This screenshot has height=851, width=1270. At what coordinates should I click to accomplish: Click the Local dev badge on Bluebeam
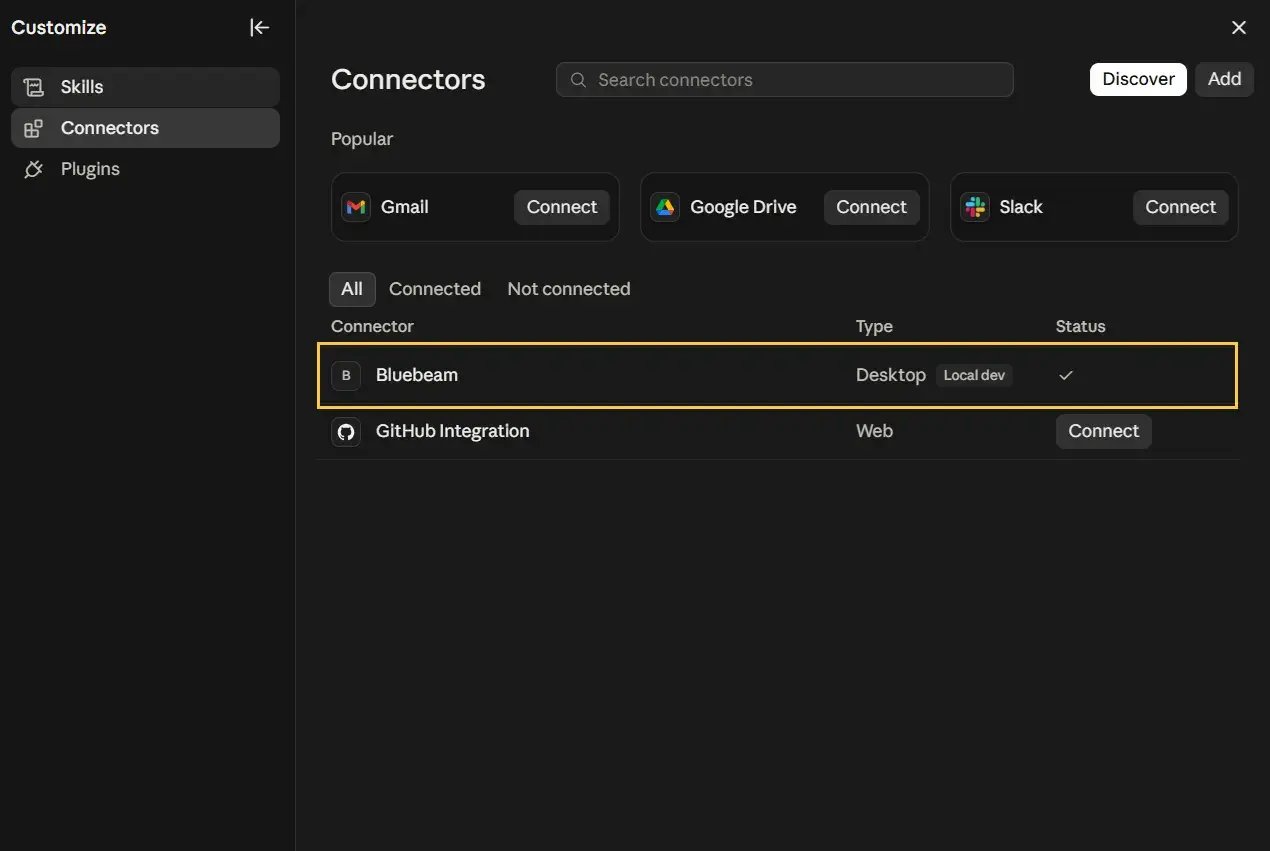974,375
